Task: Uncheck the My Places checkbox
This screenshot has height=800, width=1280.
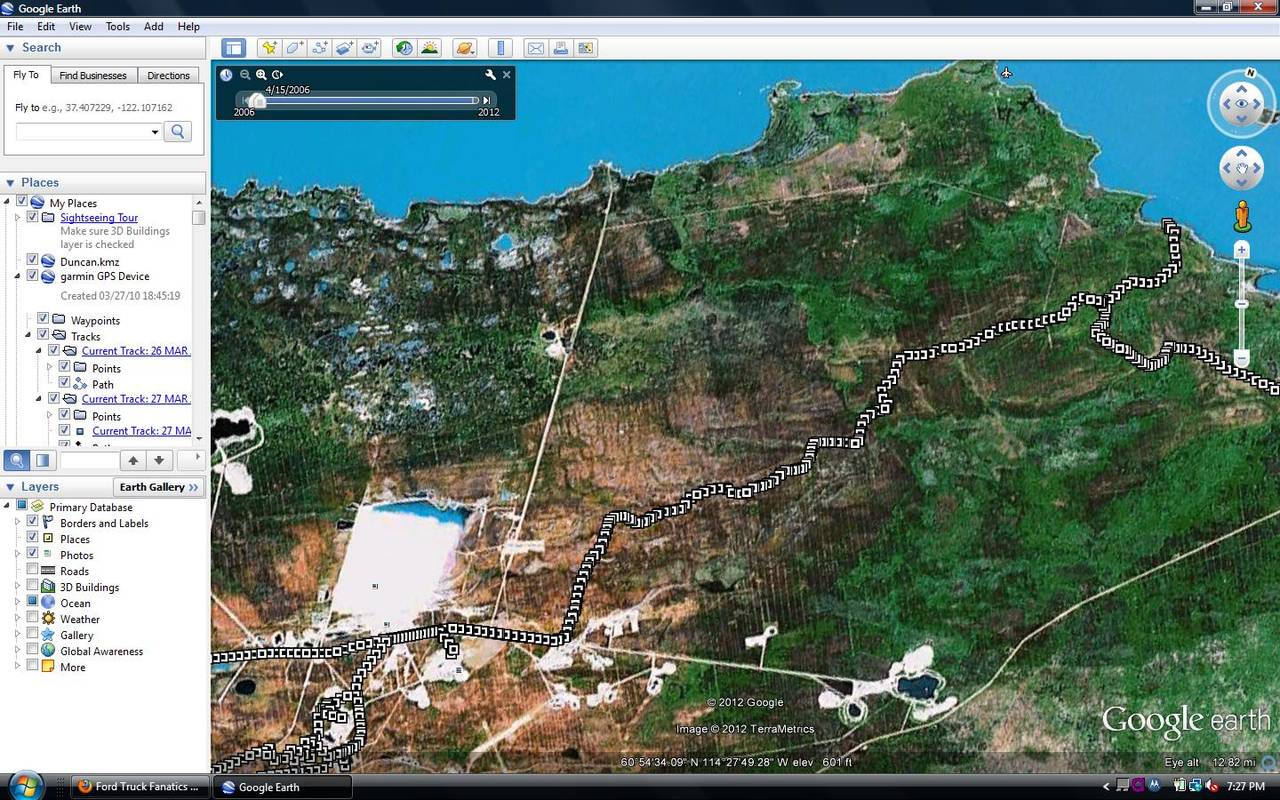Action: 22,202
